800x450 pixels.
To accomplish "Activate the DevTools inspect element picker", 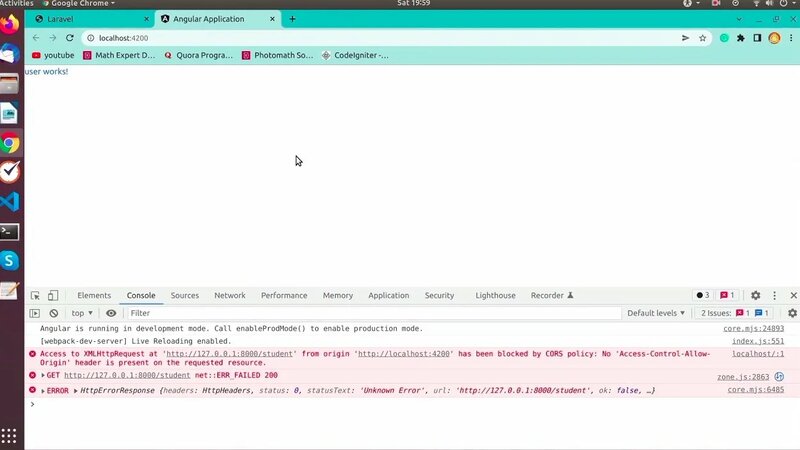I will tap(35, 295).
